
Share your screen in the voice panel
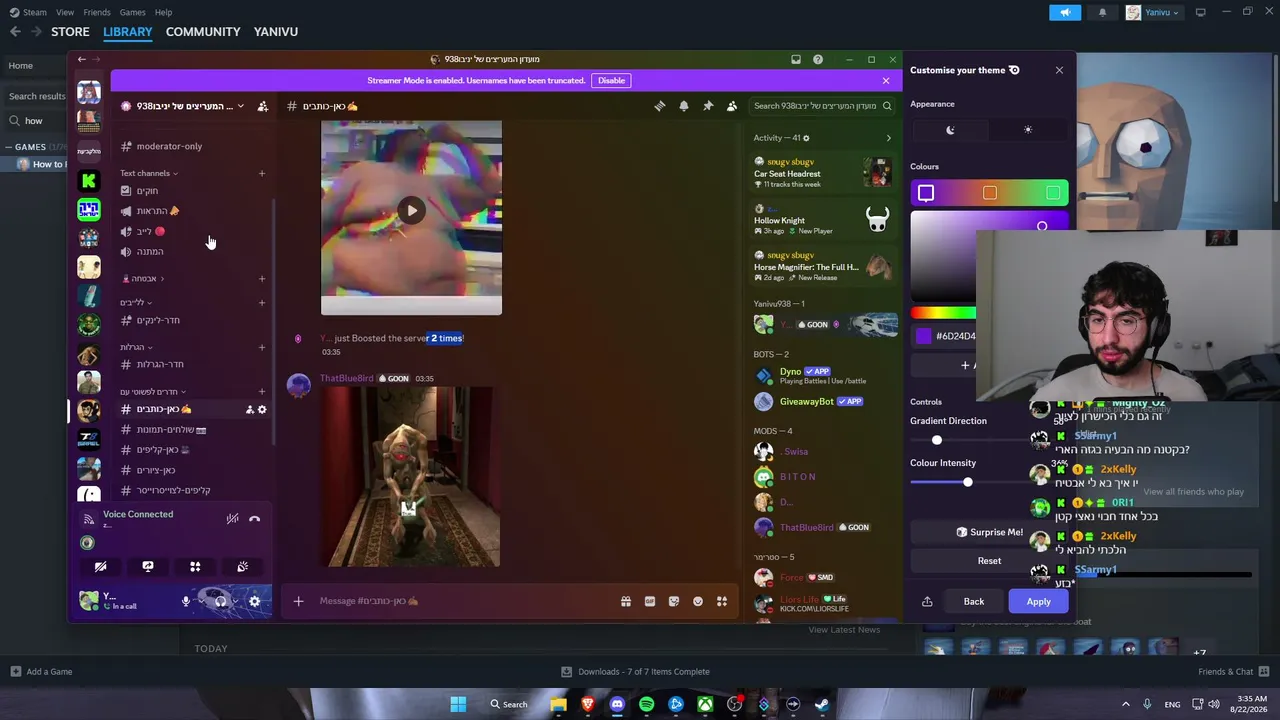pos(148,566)
